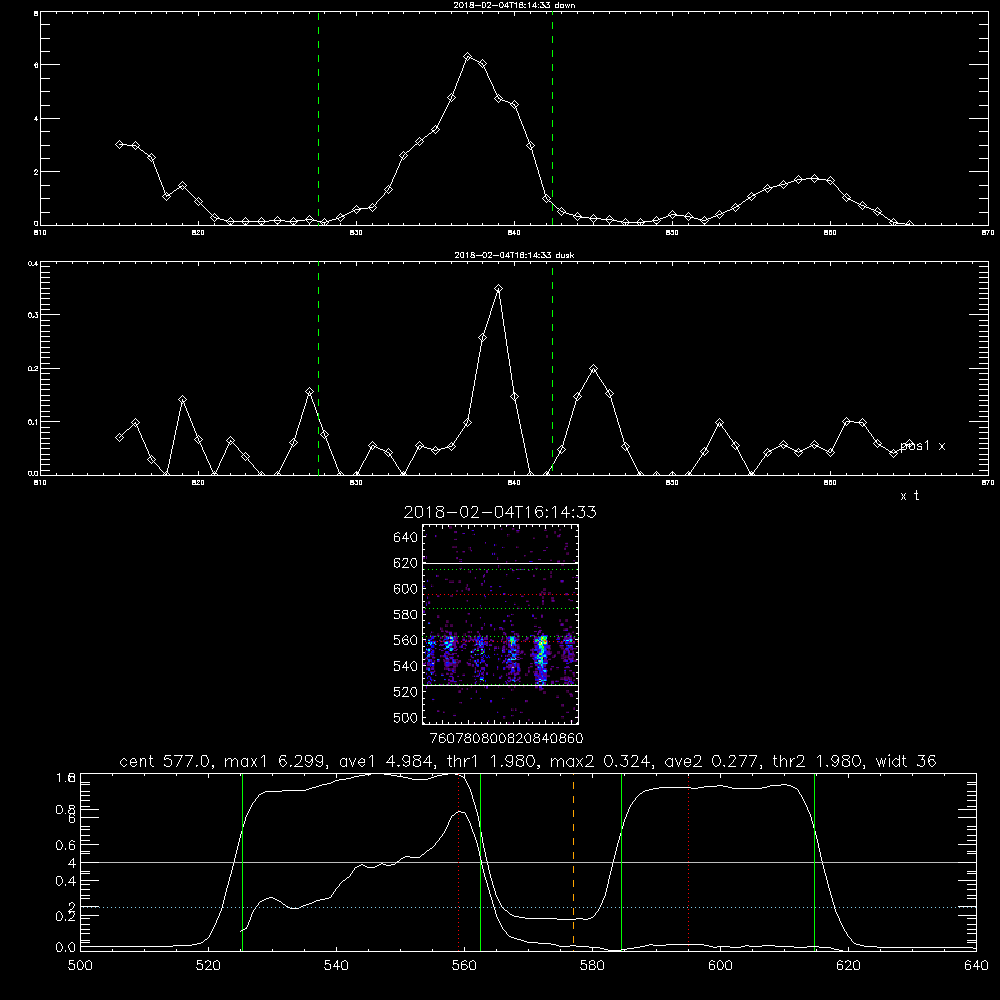Click the '500' tick label on bottom plot x-axis
Viewport: 1000px width, 1000px height.
tap(80, 966)
